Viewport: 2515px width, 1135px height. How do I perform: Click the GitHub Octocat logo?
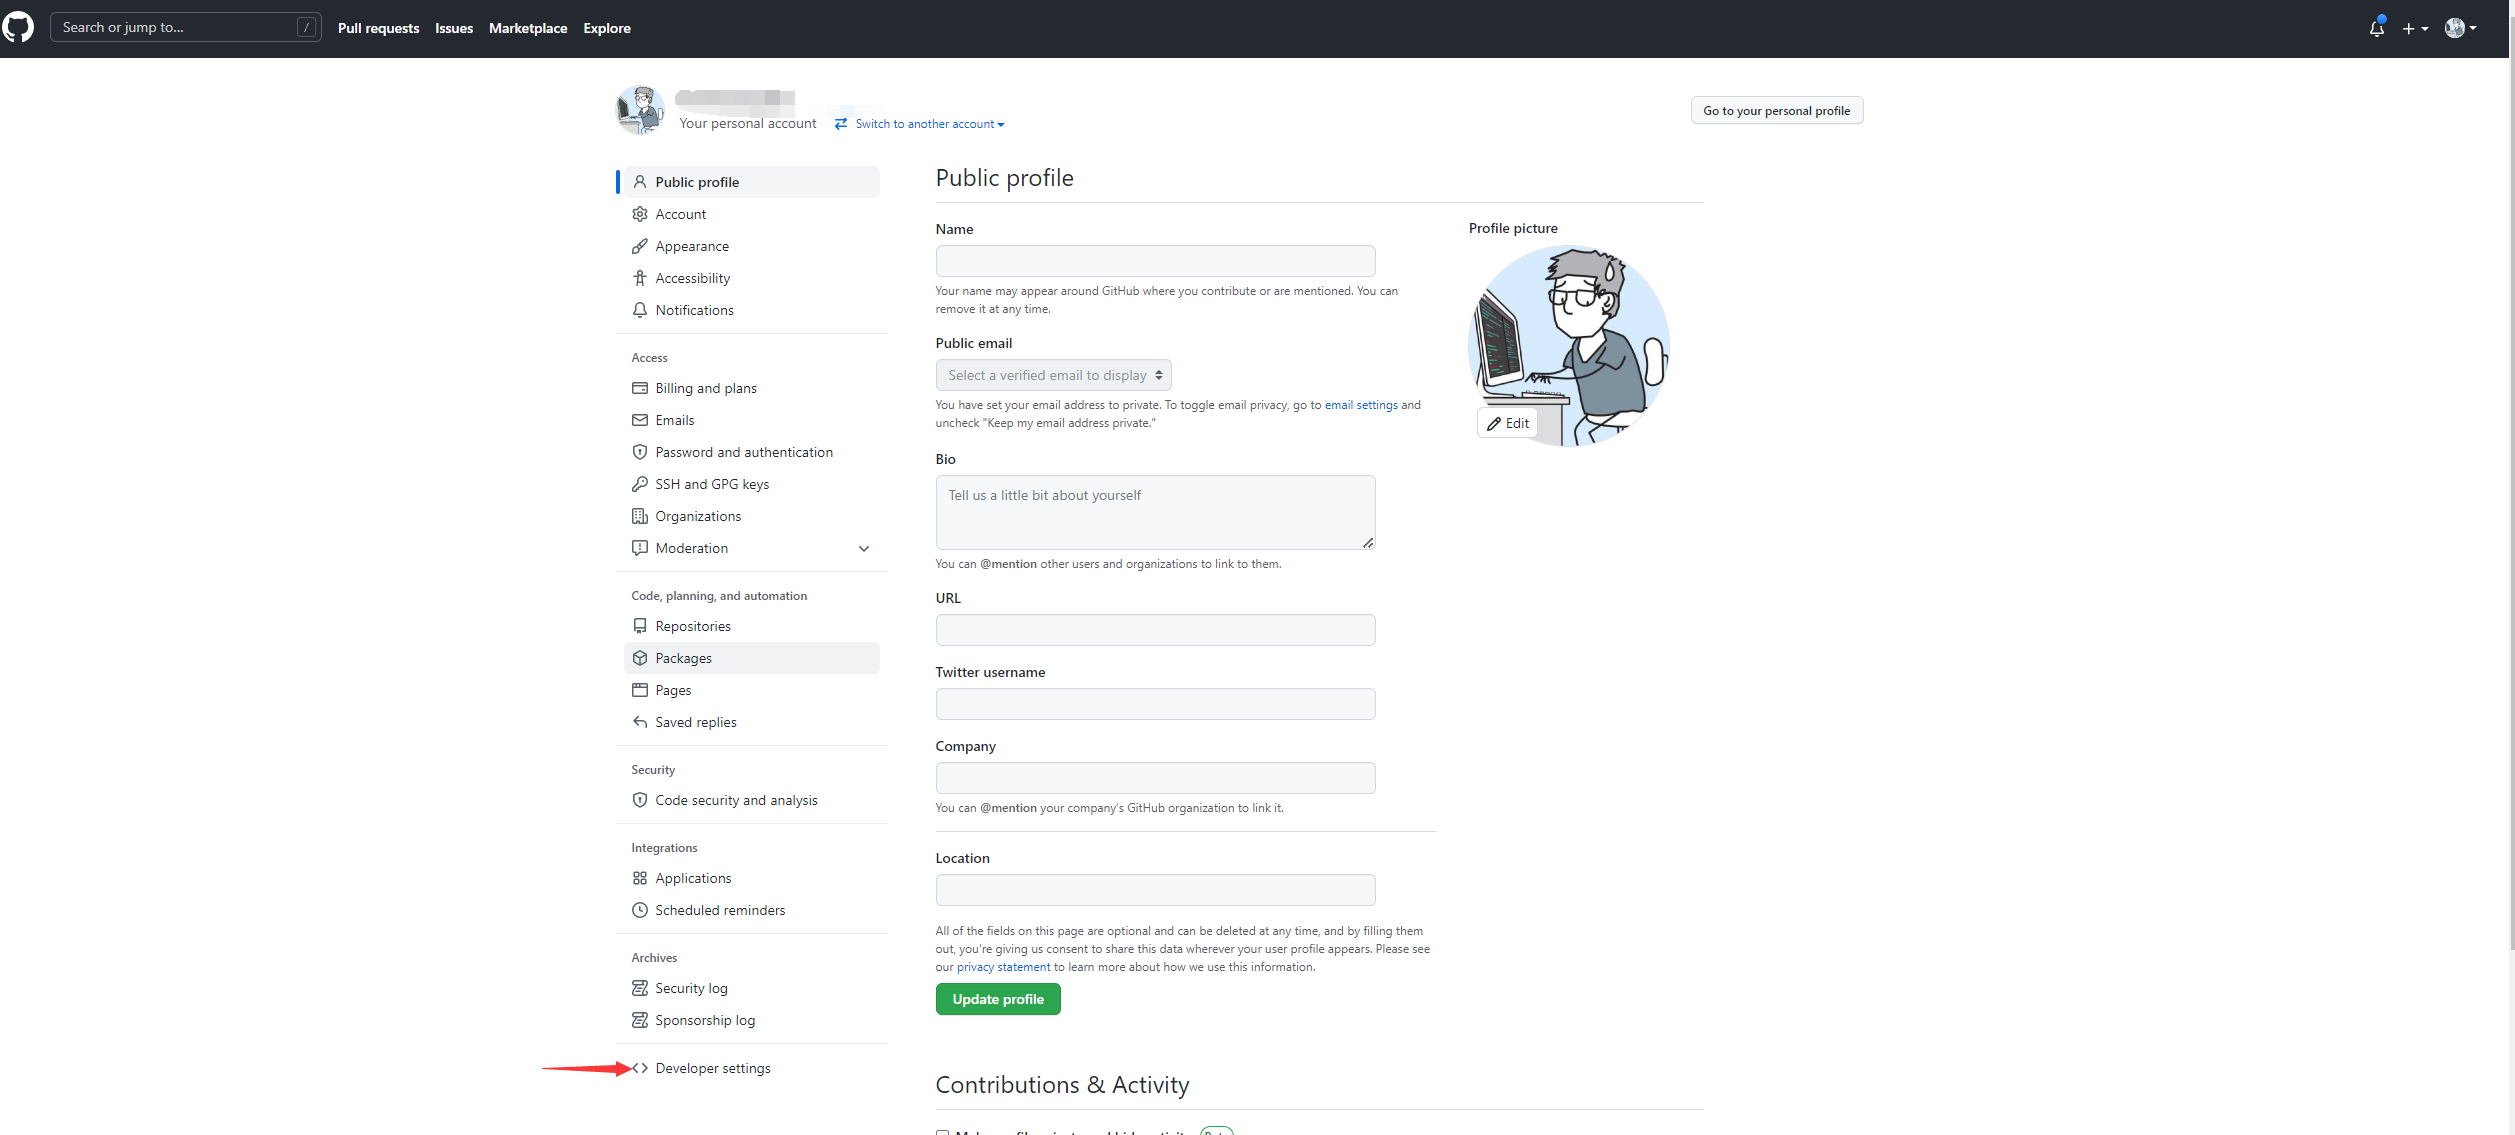point(18,28)
